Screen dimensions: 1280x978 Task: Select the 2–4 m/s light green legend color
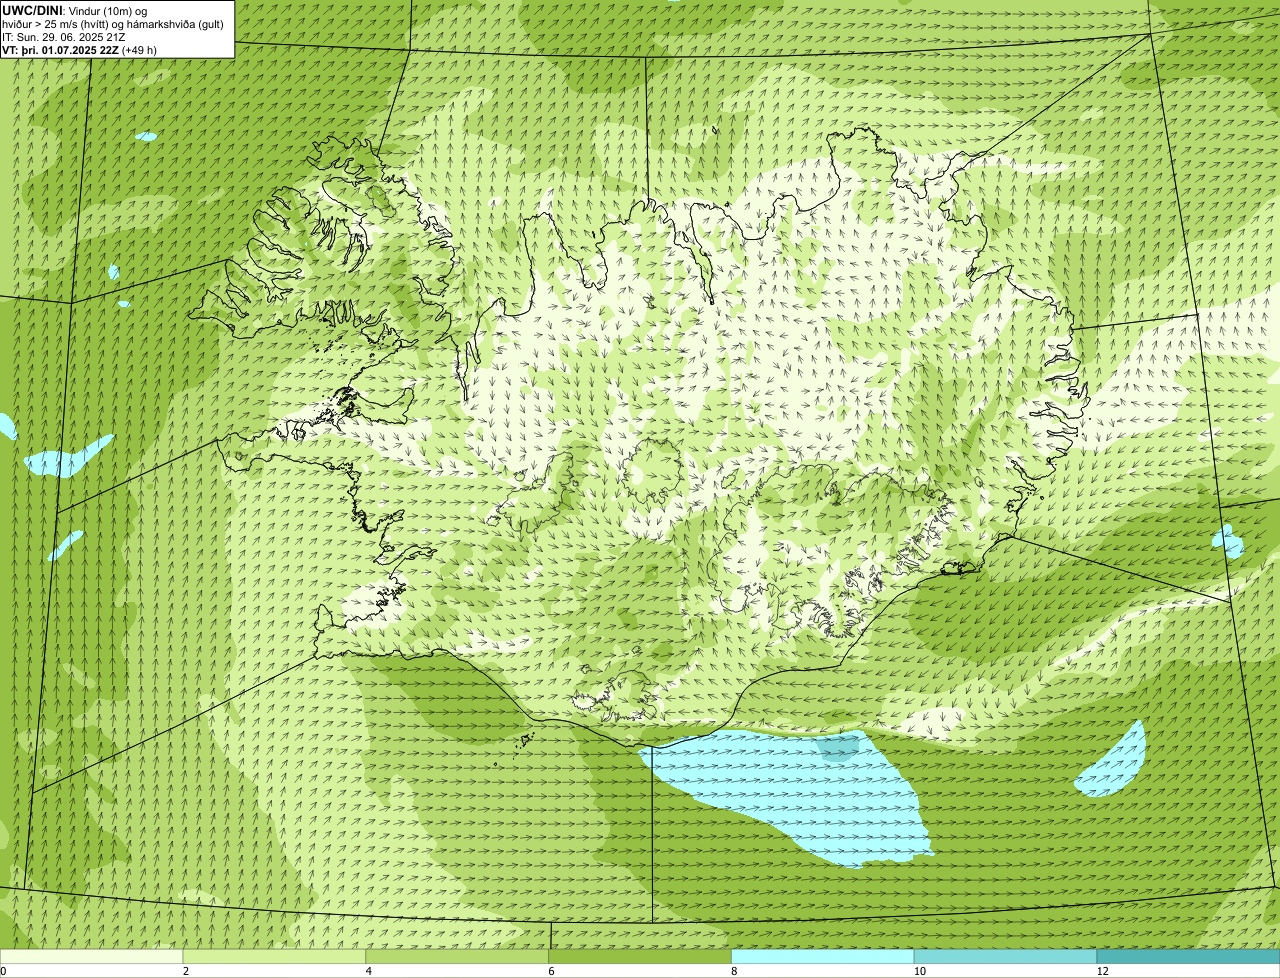(275, 956)
